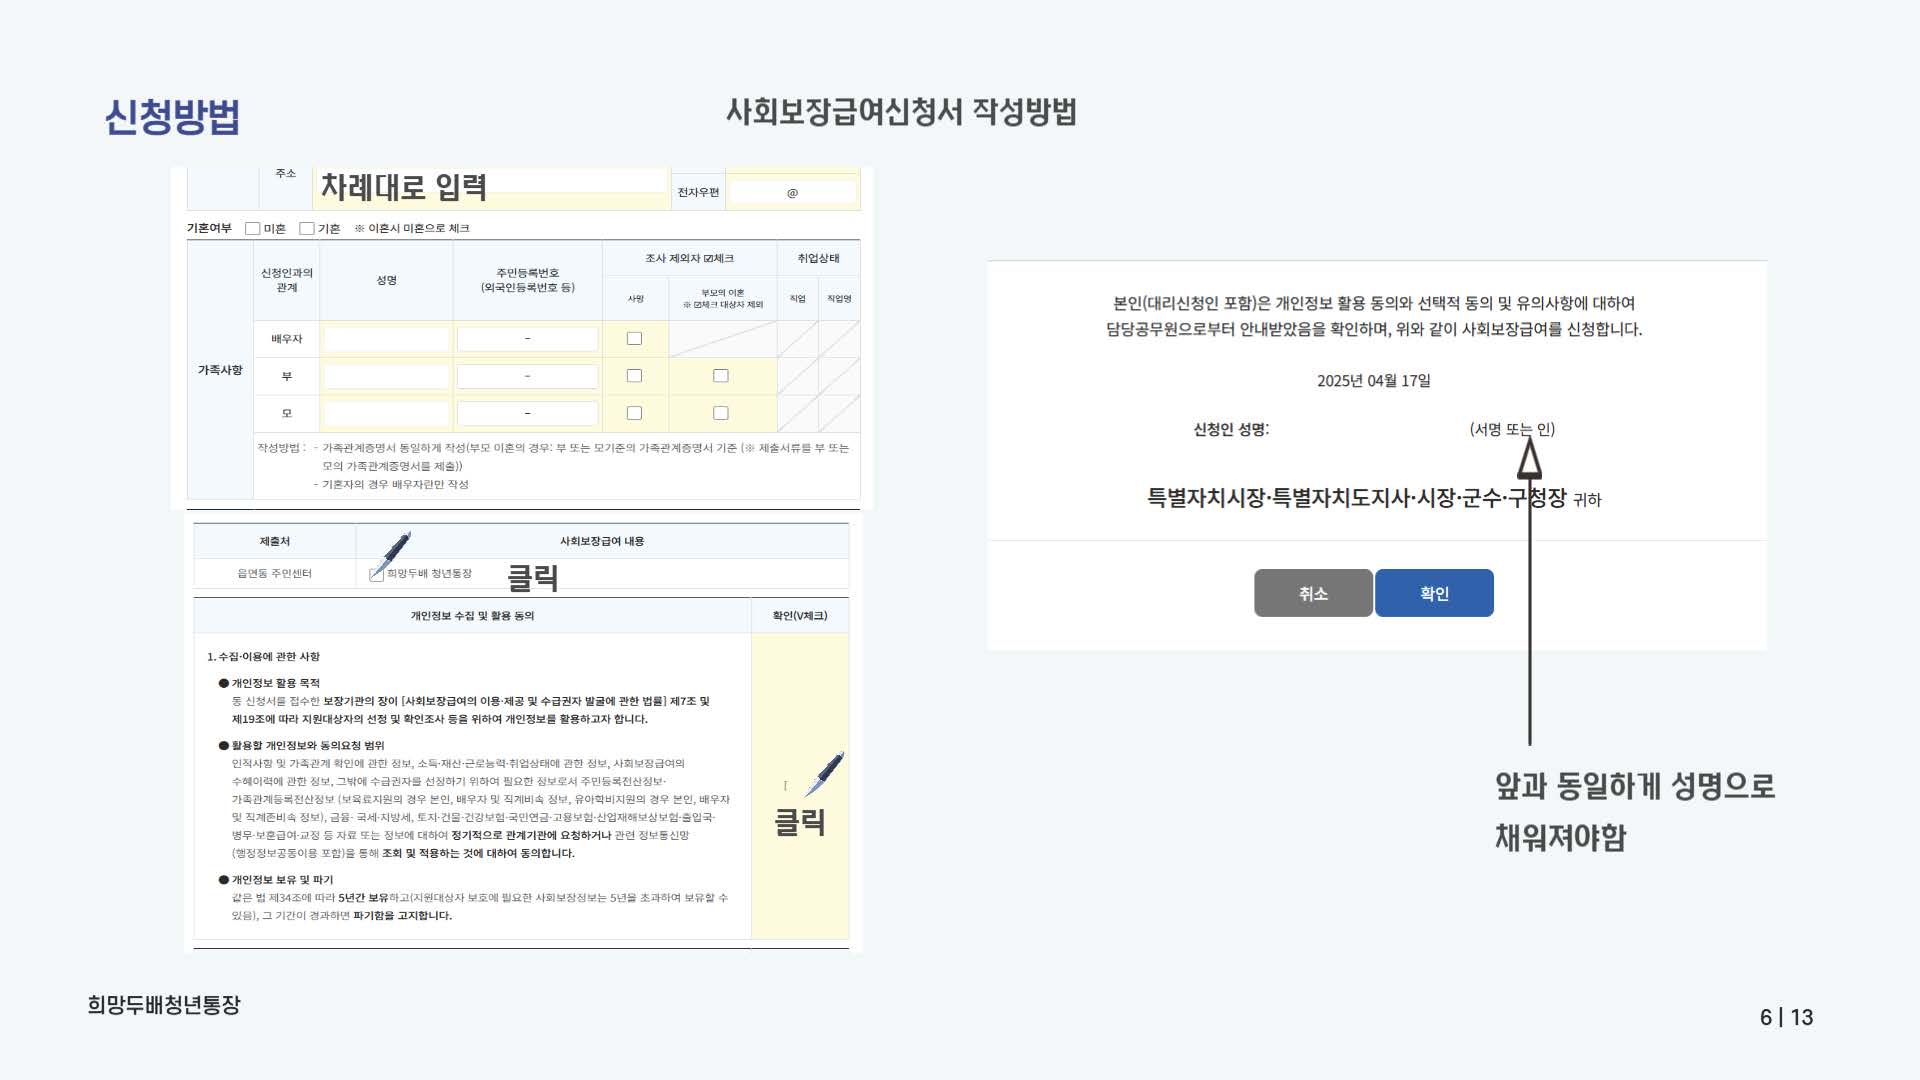
Task: Check 부모의 이혼 in the 모 row
Action: pos(721,412)
